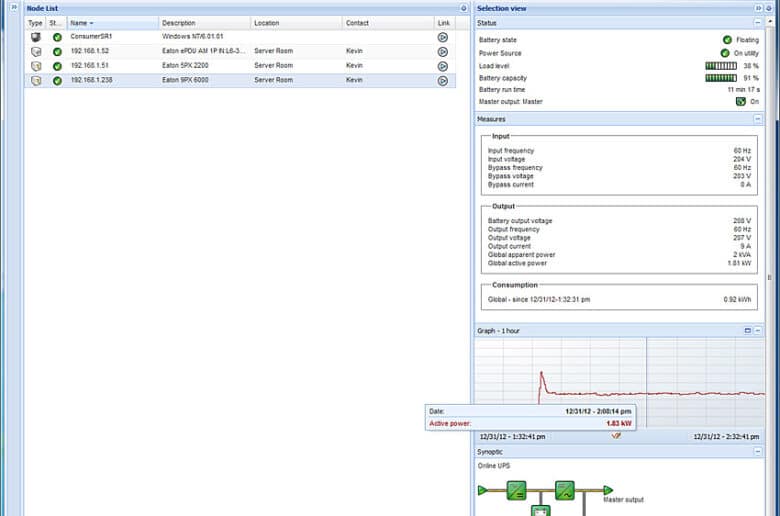Open the link icon for 192.168.1.51

[x=442, y=66]
